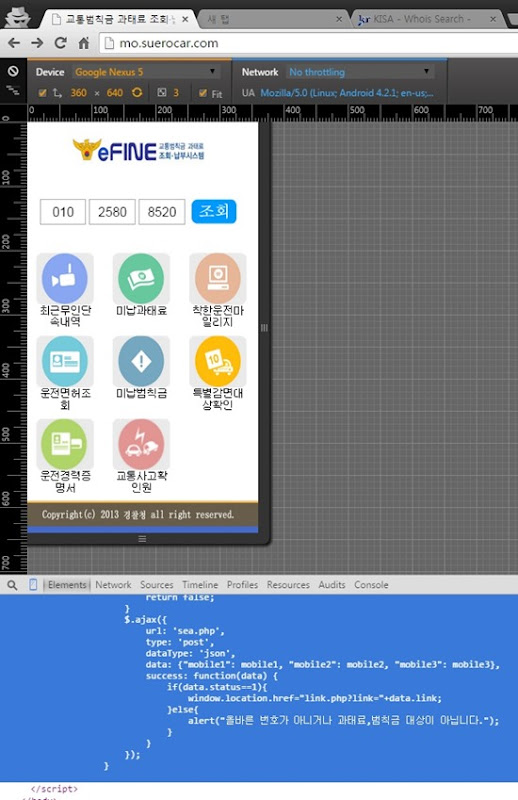Click the eFINE logo

pos(138,151)
